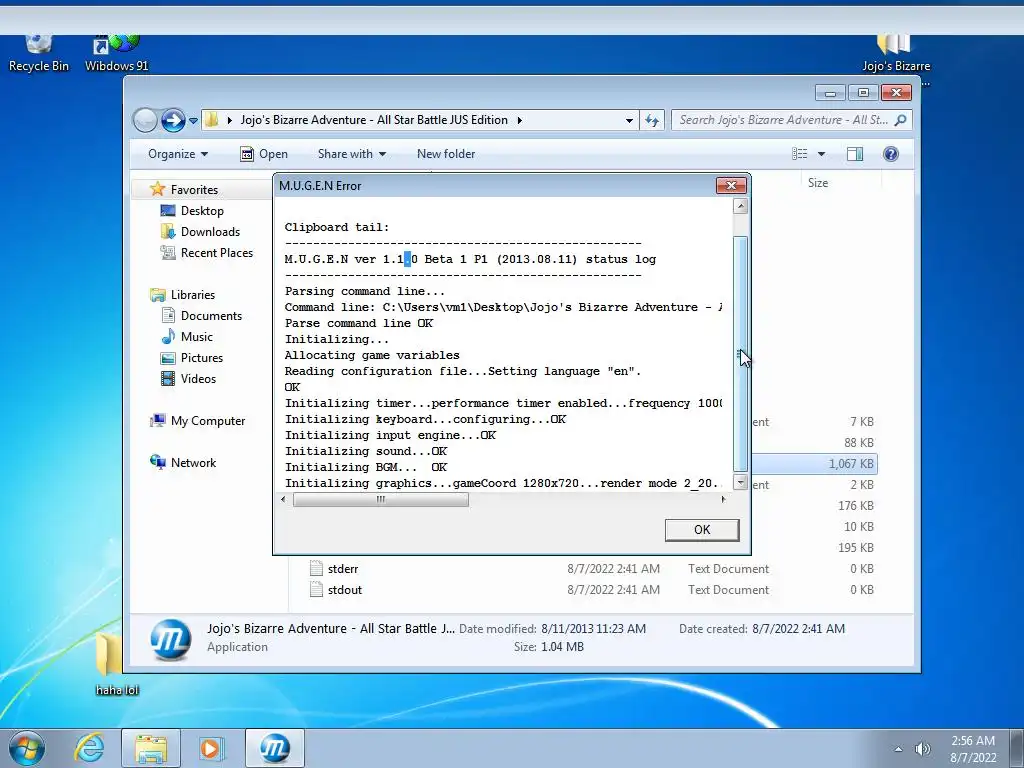Click the M.U.G.E.N application icon in details pane
The image size is (1024, 768).
[170, 639]
